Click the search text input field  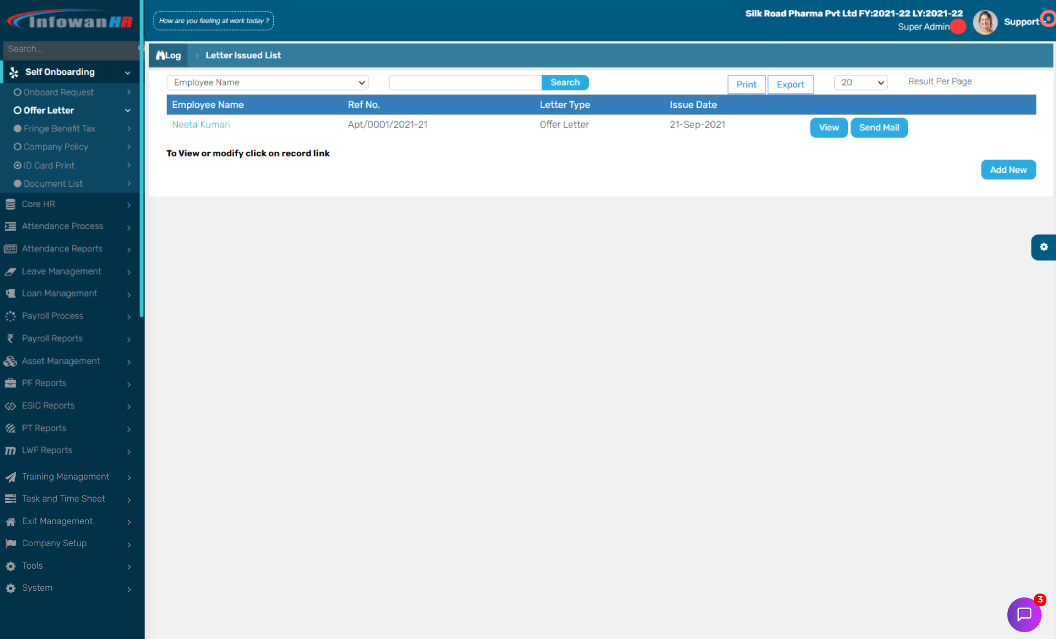coord(465,83)
